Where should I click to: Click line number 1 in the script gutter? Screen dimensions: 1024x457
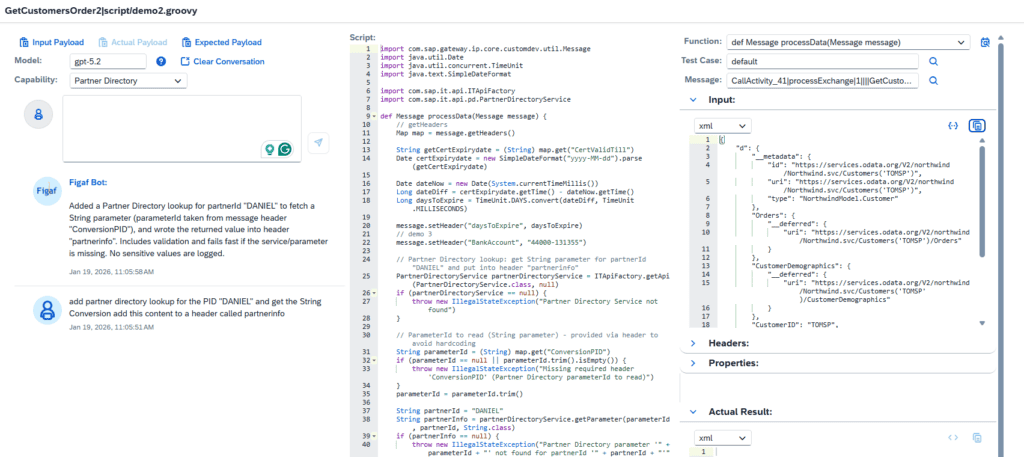368,49
